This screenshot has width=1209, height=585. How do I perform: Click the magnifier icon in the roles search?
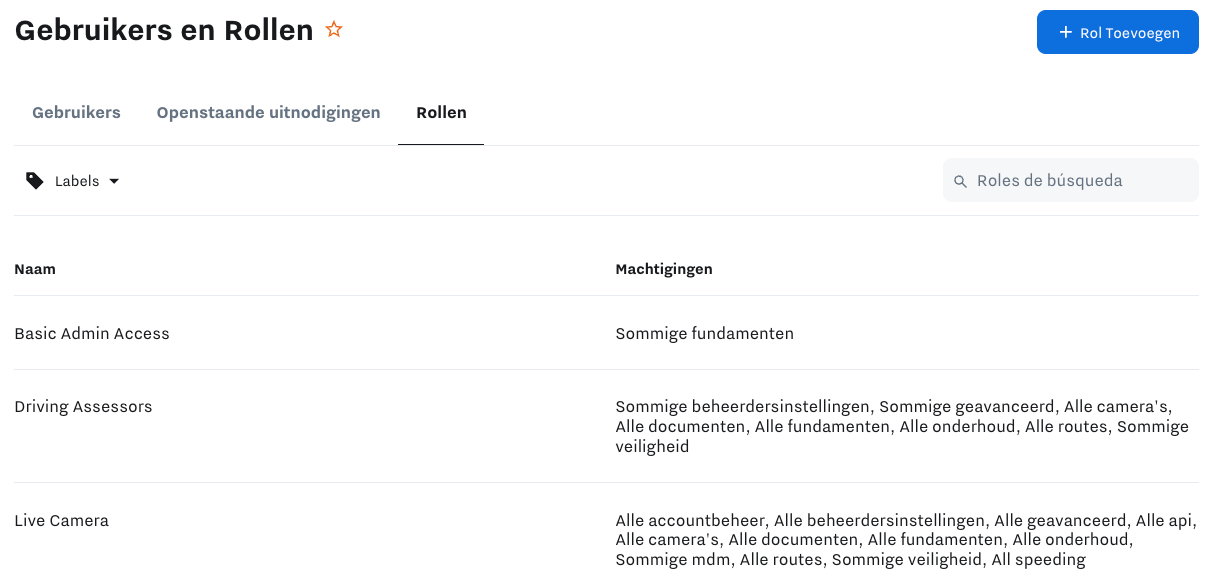pyautogui.click(x=960, y=181)
